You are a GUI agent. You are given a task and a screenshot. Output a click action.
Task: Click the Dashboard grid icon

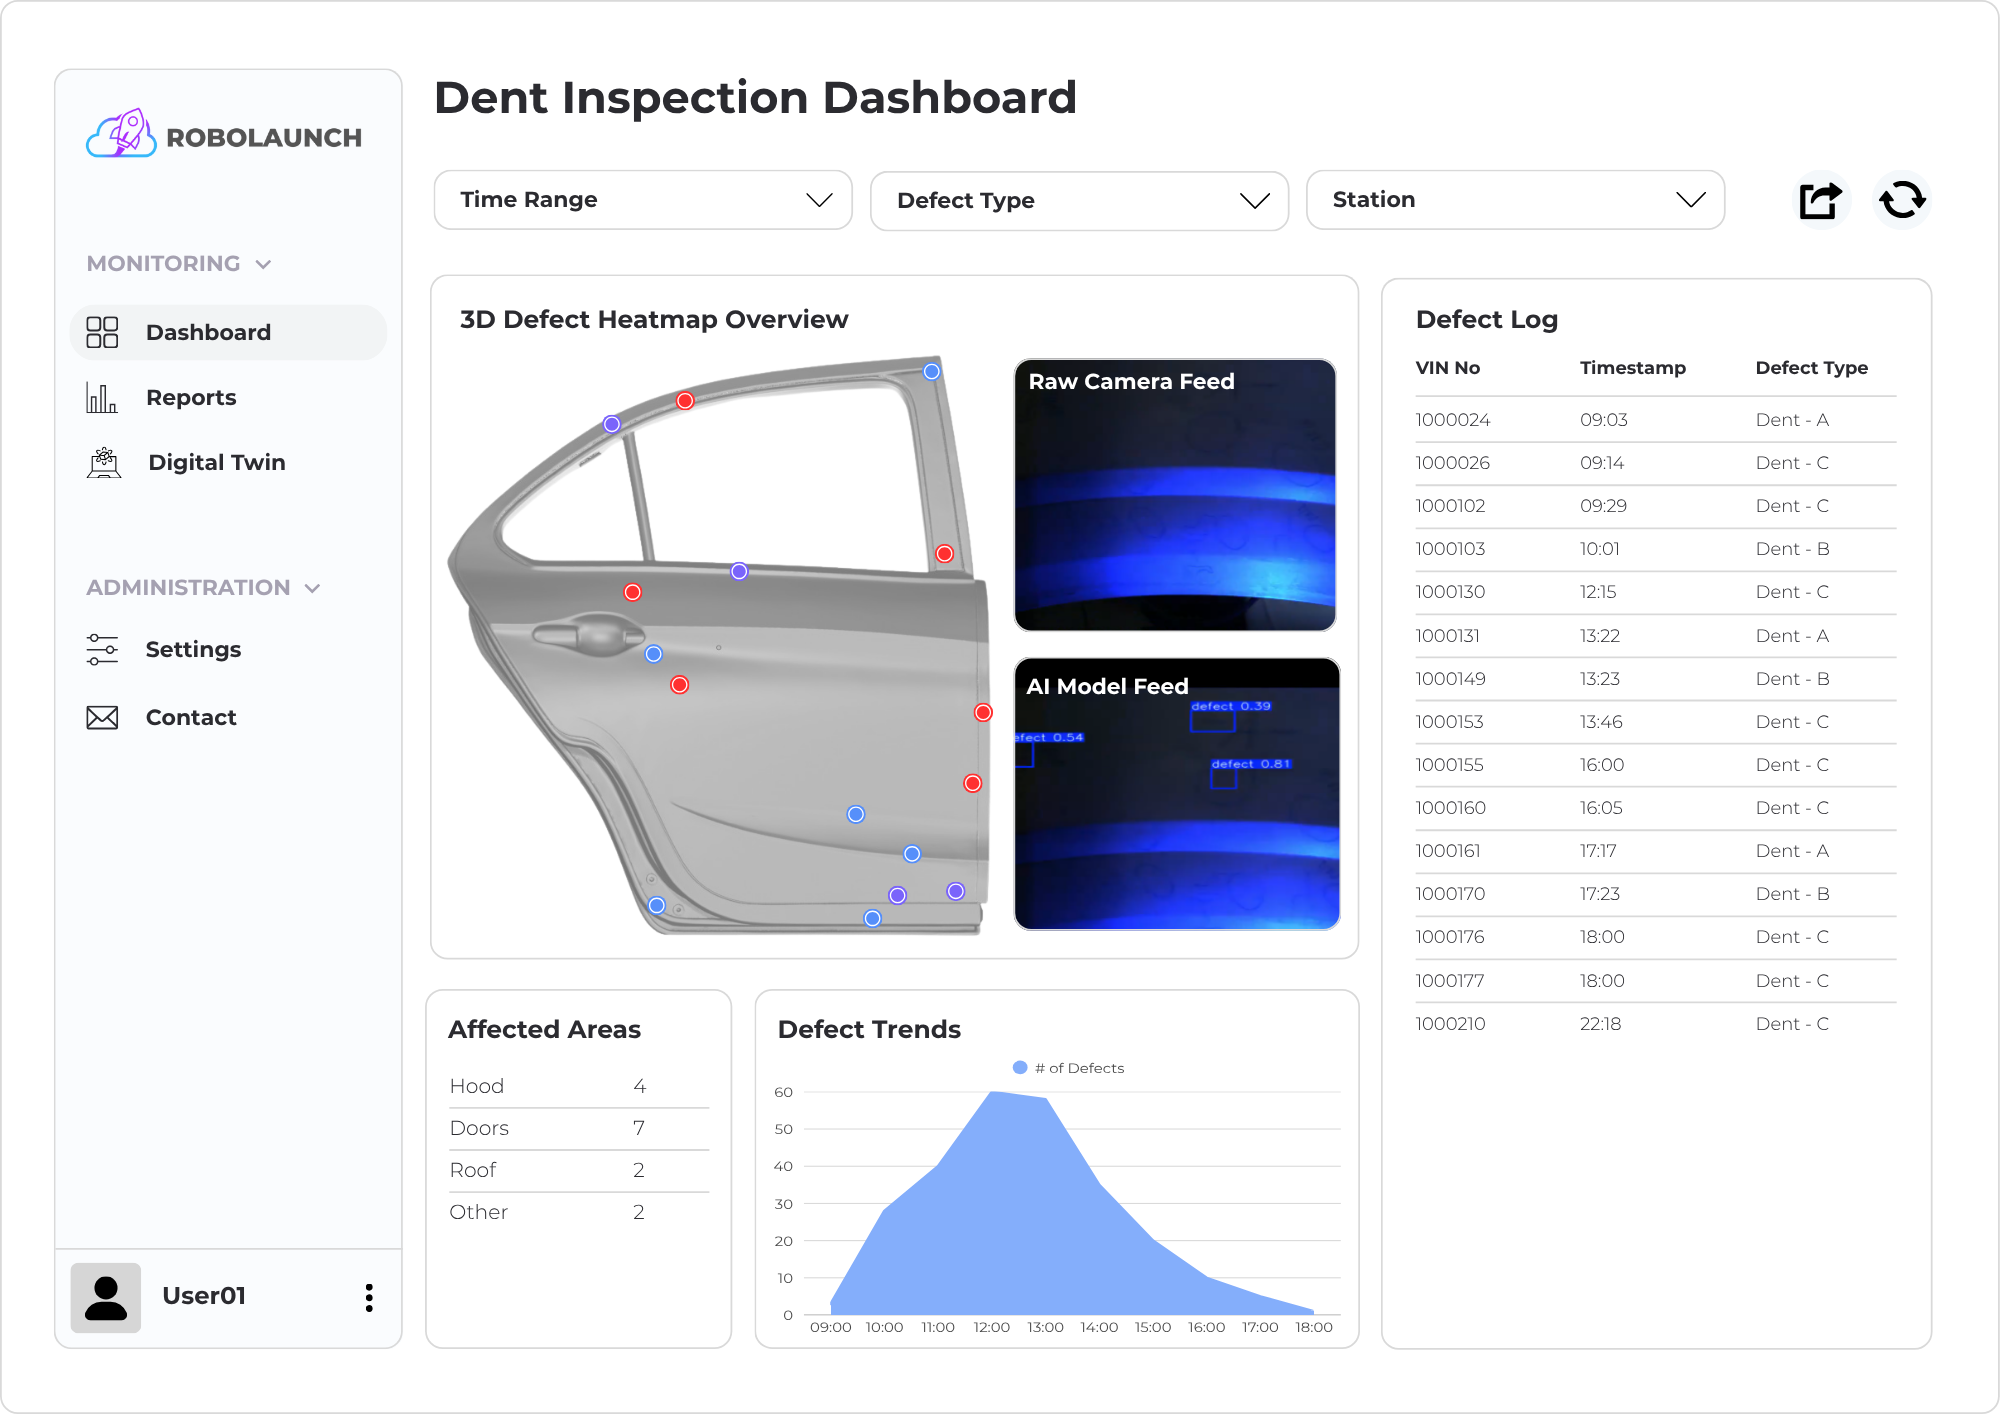pos(102,332)
